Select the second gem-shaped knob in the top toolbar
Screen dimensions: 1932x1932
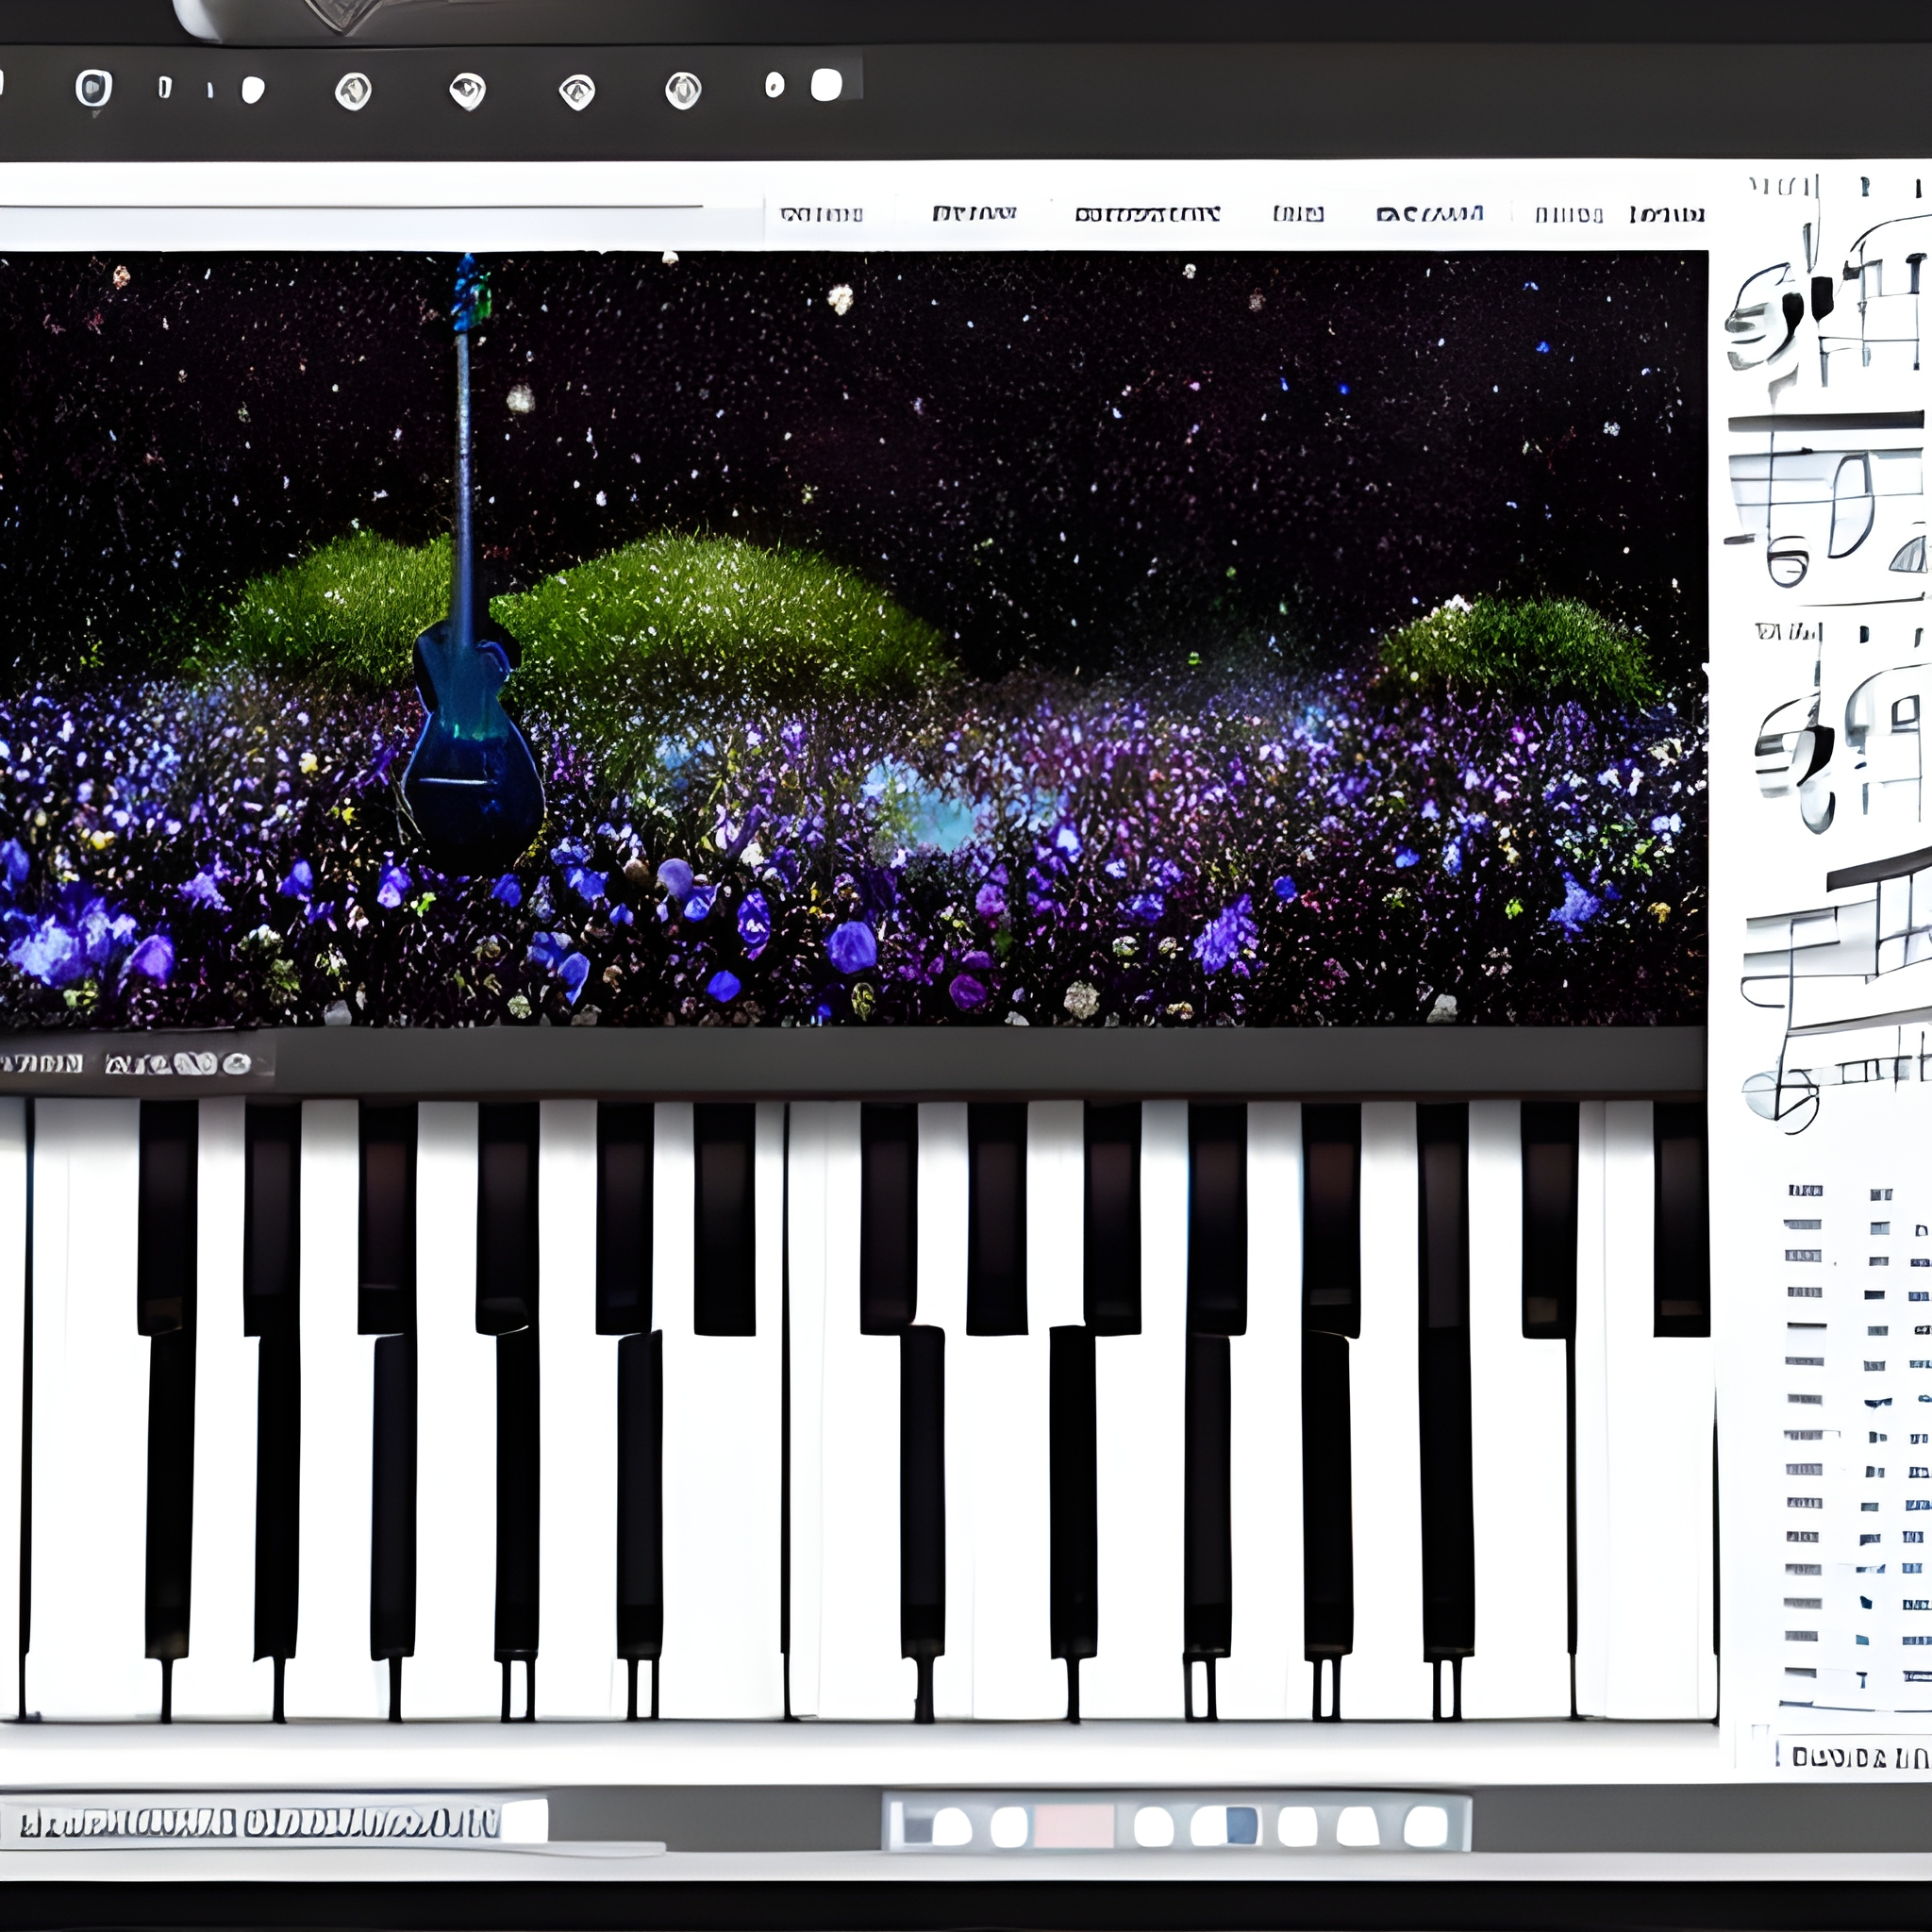coord(468,91)
